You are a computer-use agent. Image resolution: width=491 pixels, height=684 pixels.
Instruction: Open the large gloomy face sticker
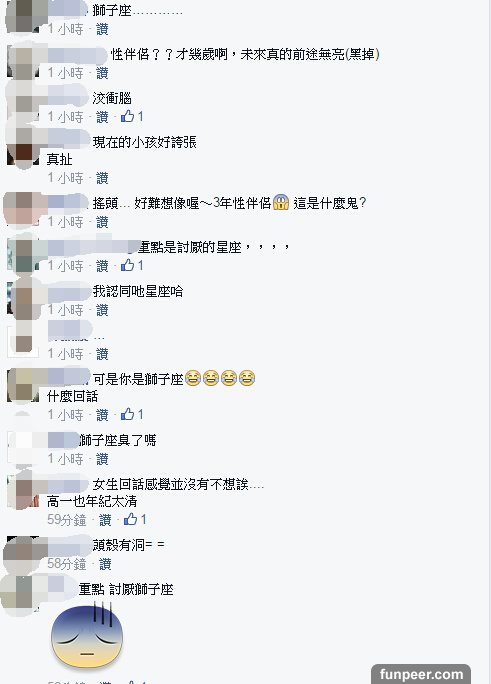tap(87, 635)
